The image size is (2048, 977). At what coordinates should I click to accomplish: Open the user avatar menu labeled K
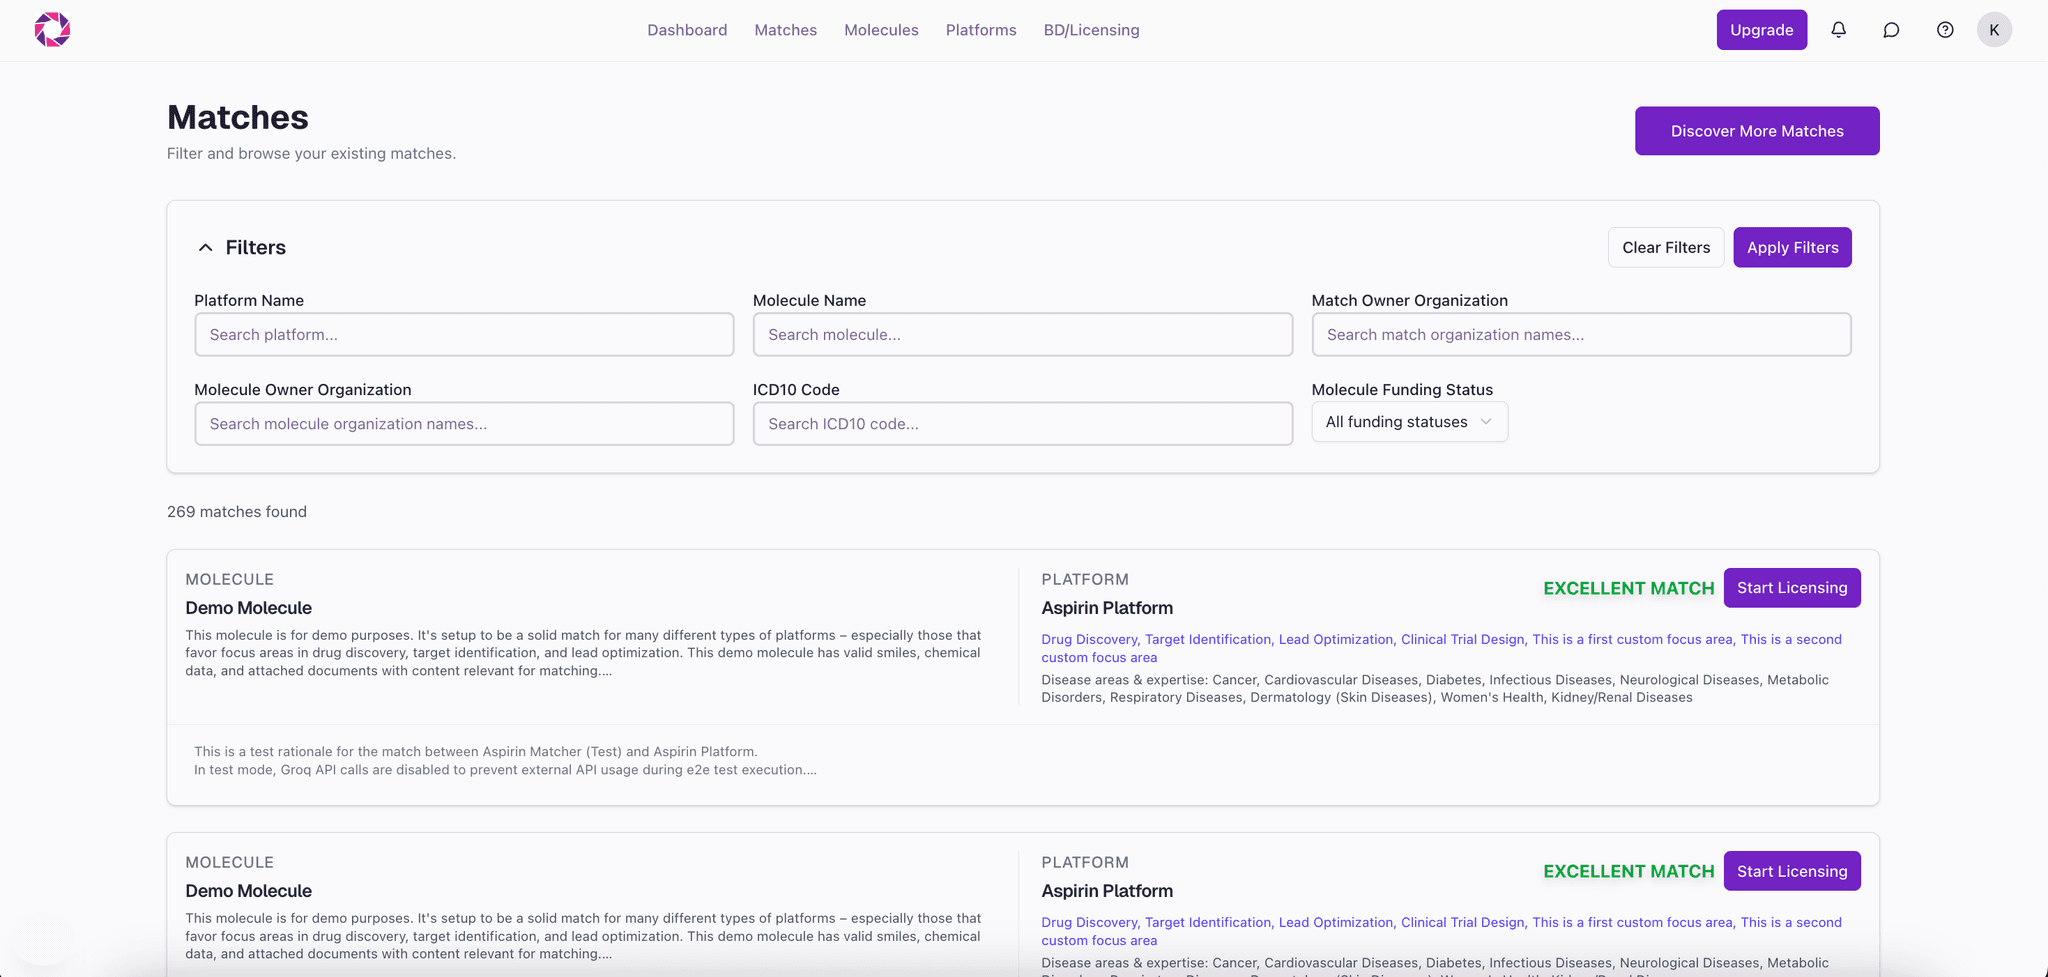point(1994,29)
